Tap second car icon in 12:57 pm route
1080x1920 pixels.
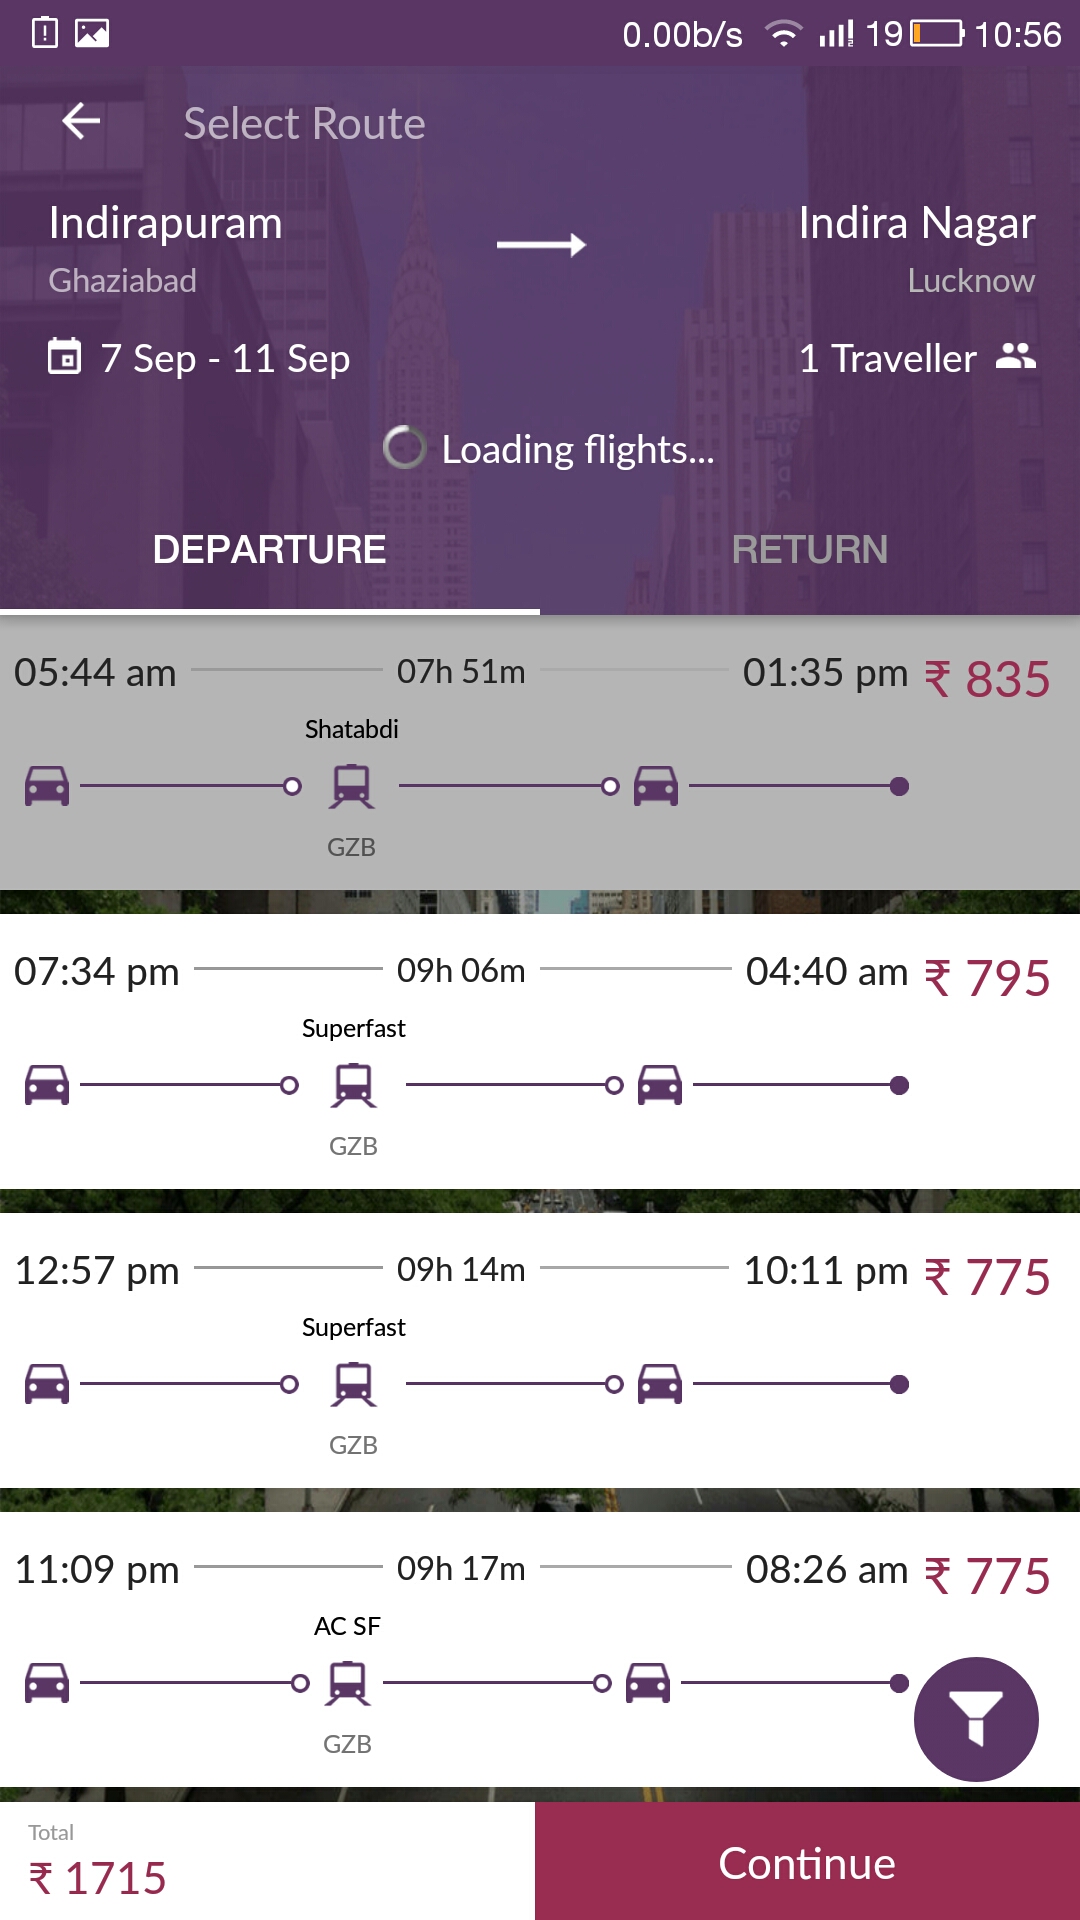(660, 1384)
